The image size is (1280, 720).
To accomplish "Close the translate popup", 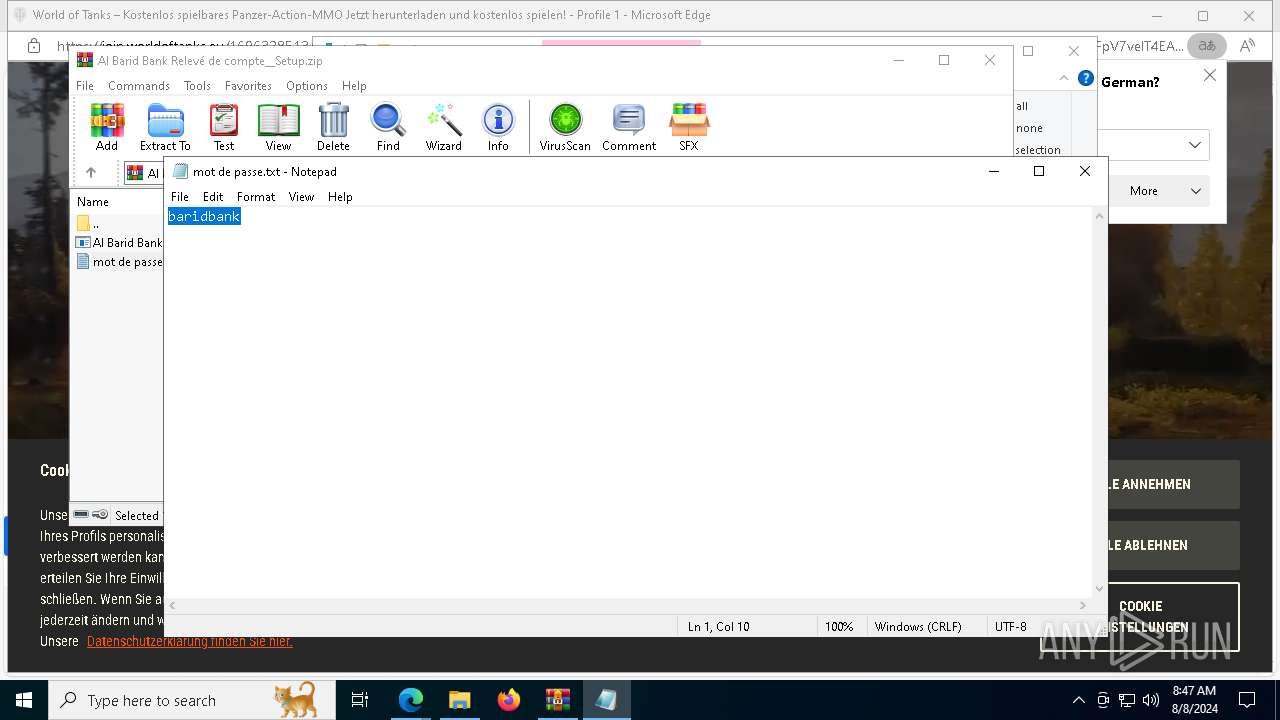I will click(x=1209, y=76).
